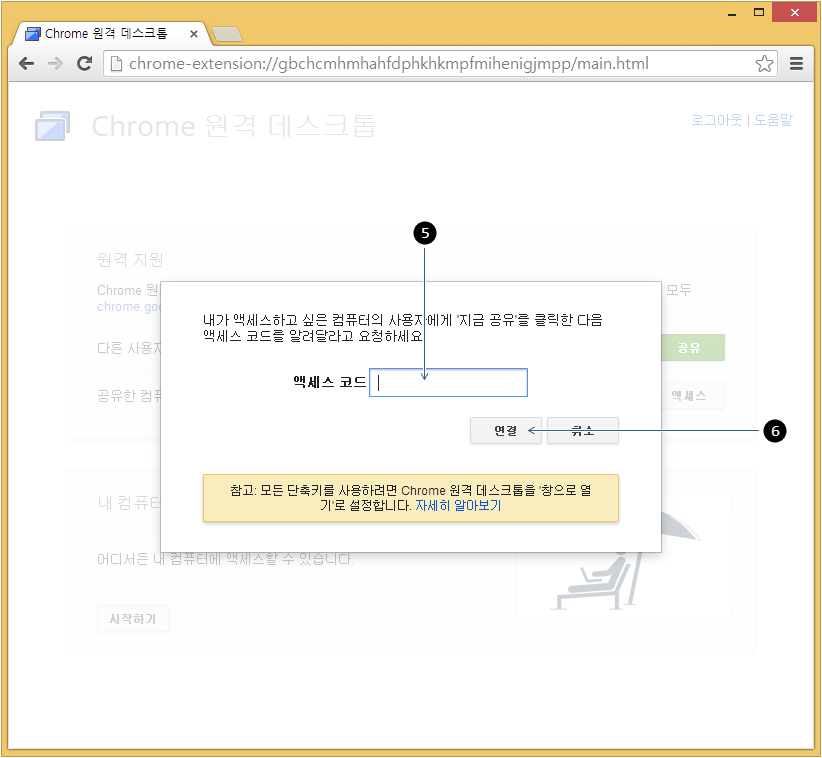Click the 액세스 코드 input field
Viewport: 822px width, 758px height.
[x=448, y=383]
